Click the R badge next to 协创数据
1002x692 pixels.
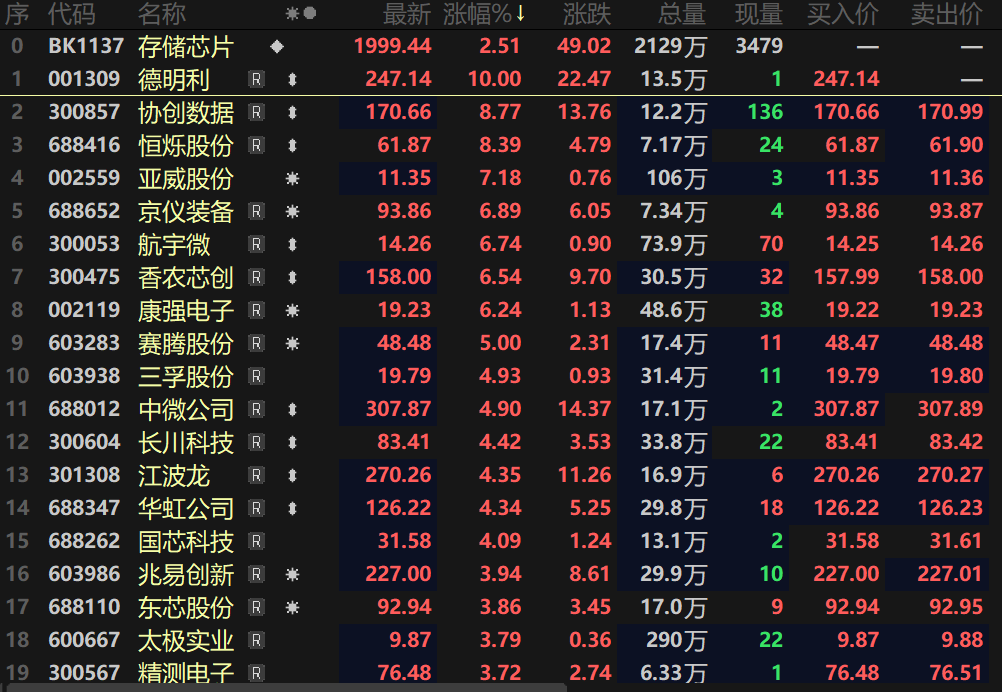[x=256, y=112]
